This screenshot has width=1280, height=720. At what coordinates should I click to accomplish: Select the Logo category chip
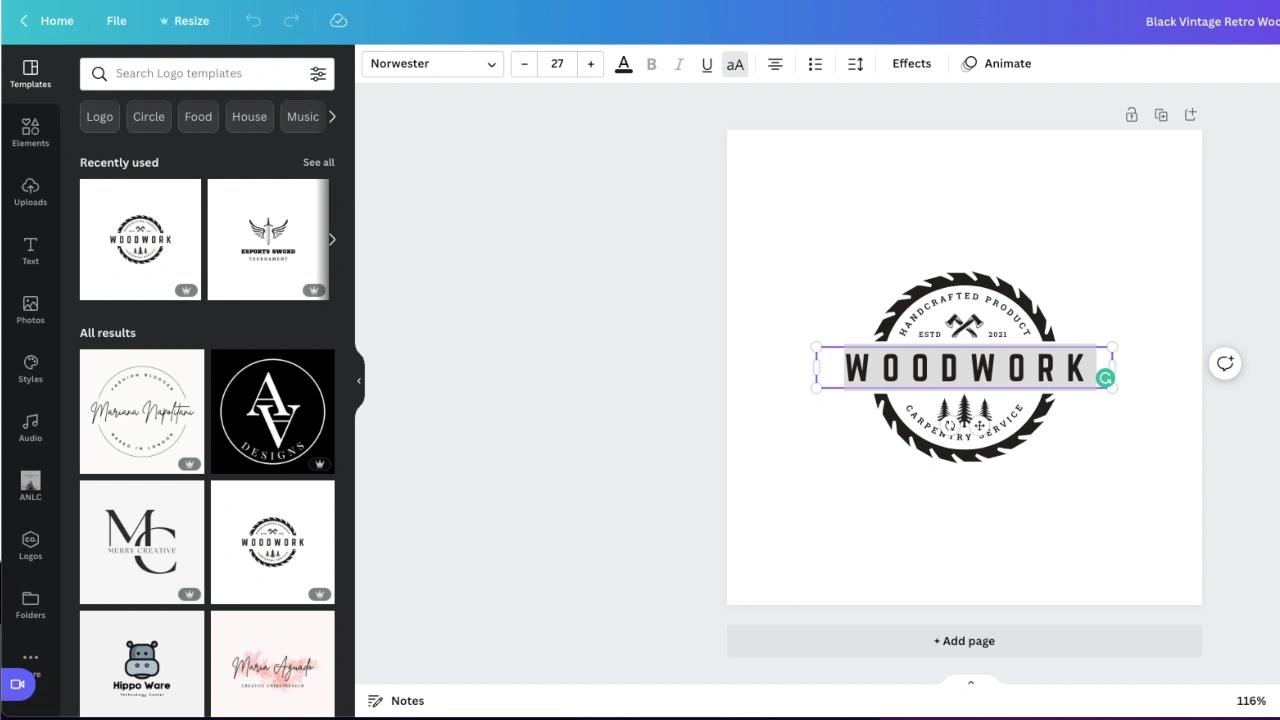tap(100, 117)
